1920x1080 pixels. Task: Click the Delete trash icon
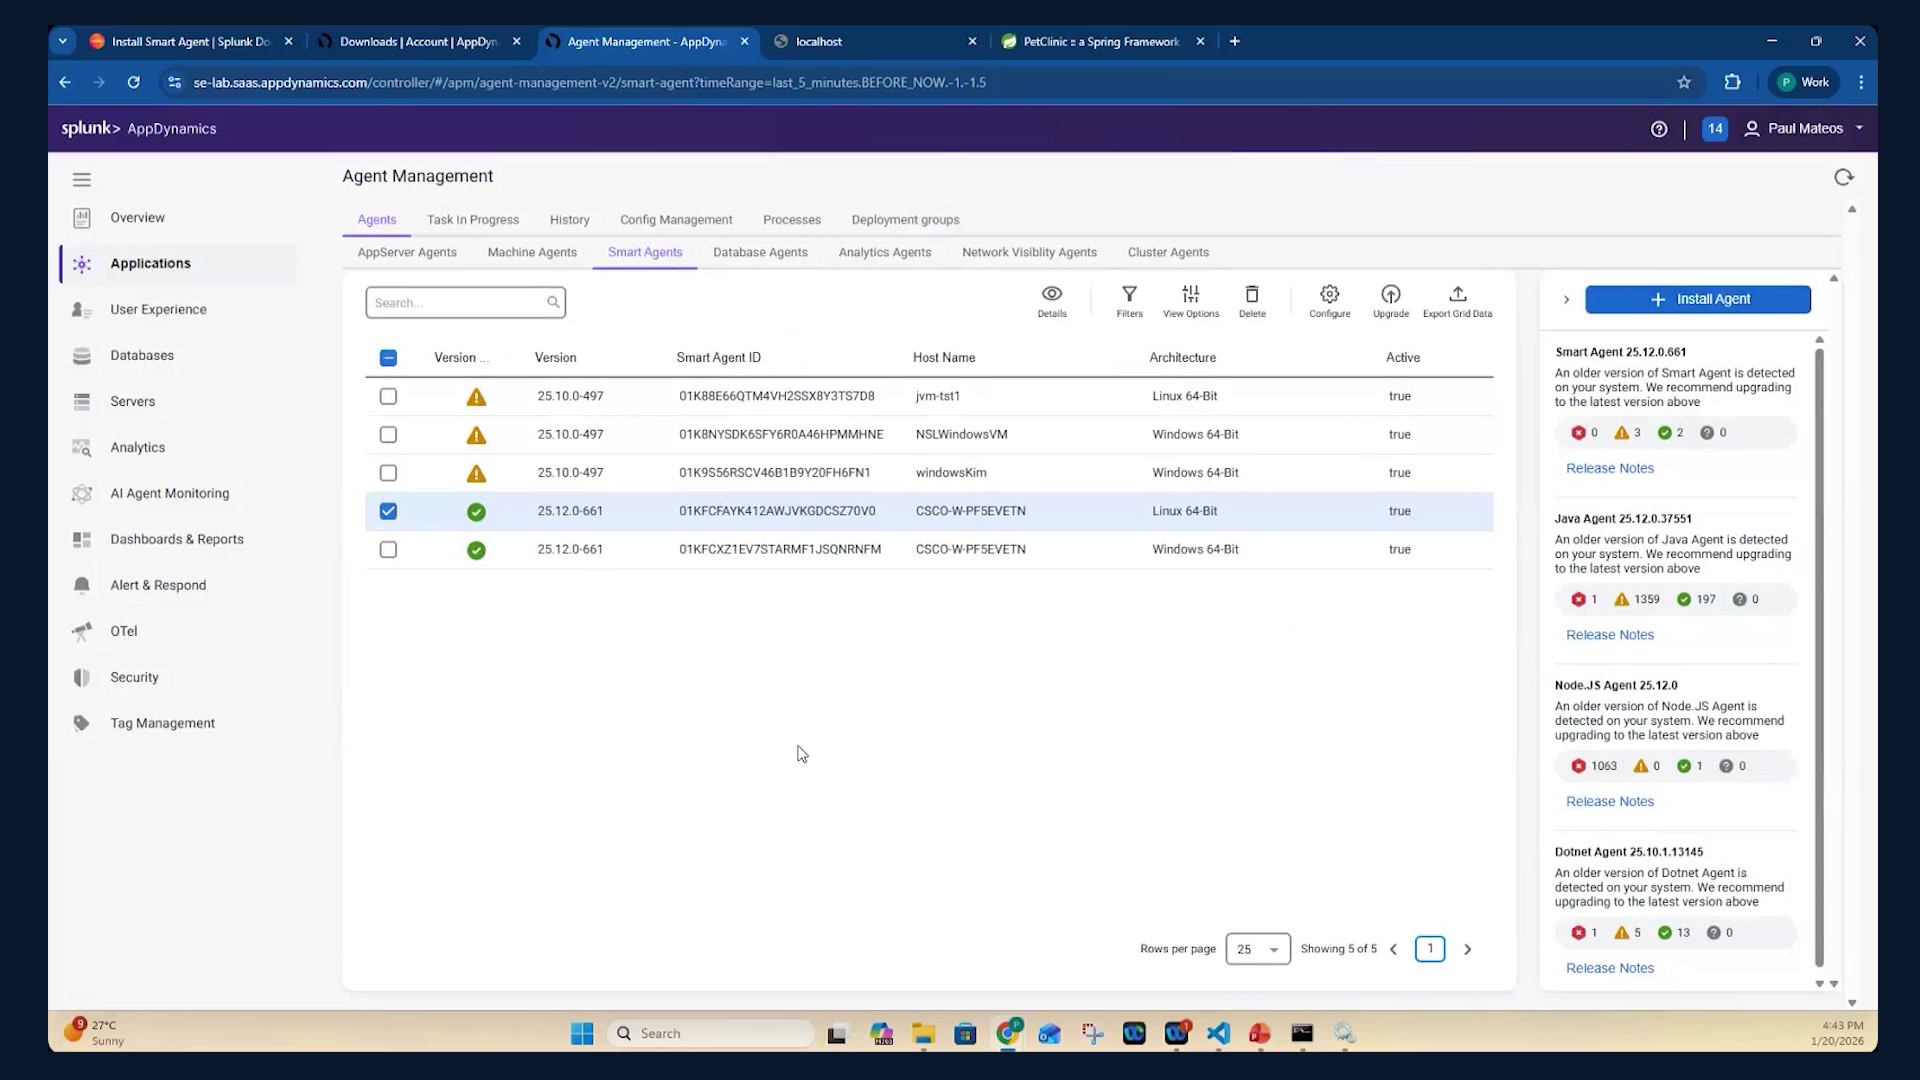click(x=1252, y=294)
